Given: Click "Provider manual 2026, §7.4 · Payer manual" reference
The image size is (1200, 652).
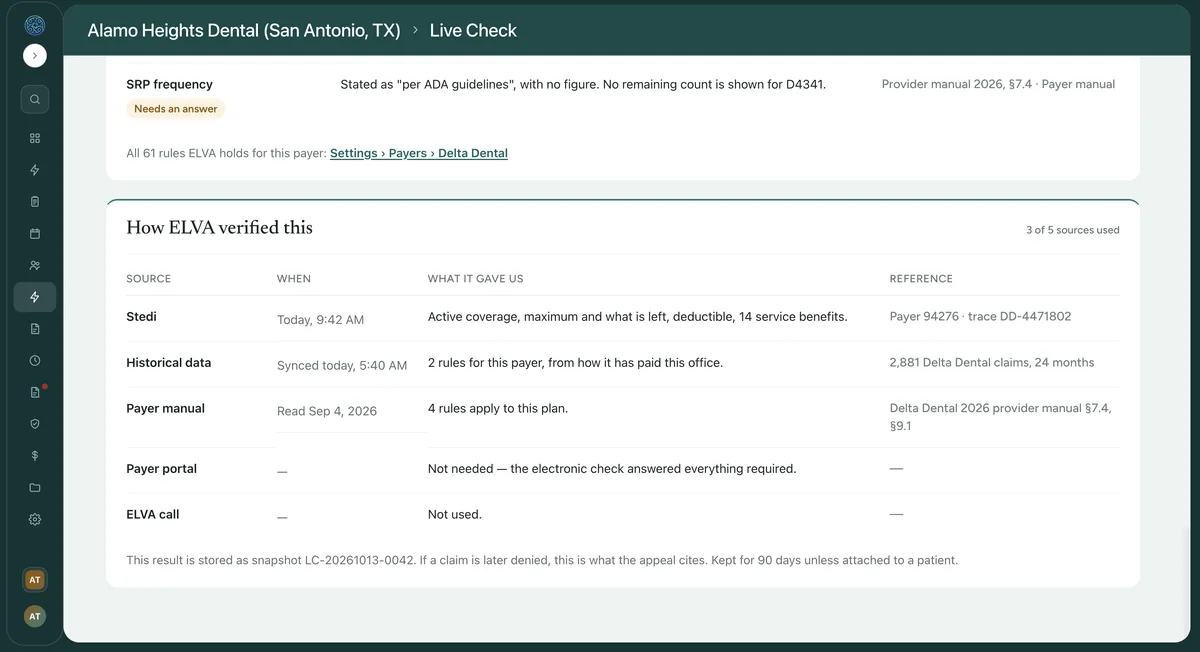Looking at the screenshot, I should coord(998,84).
